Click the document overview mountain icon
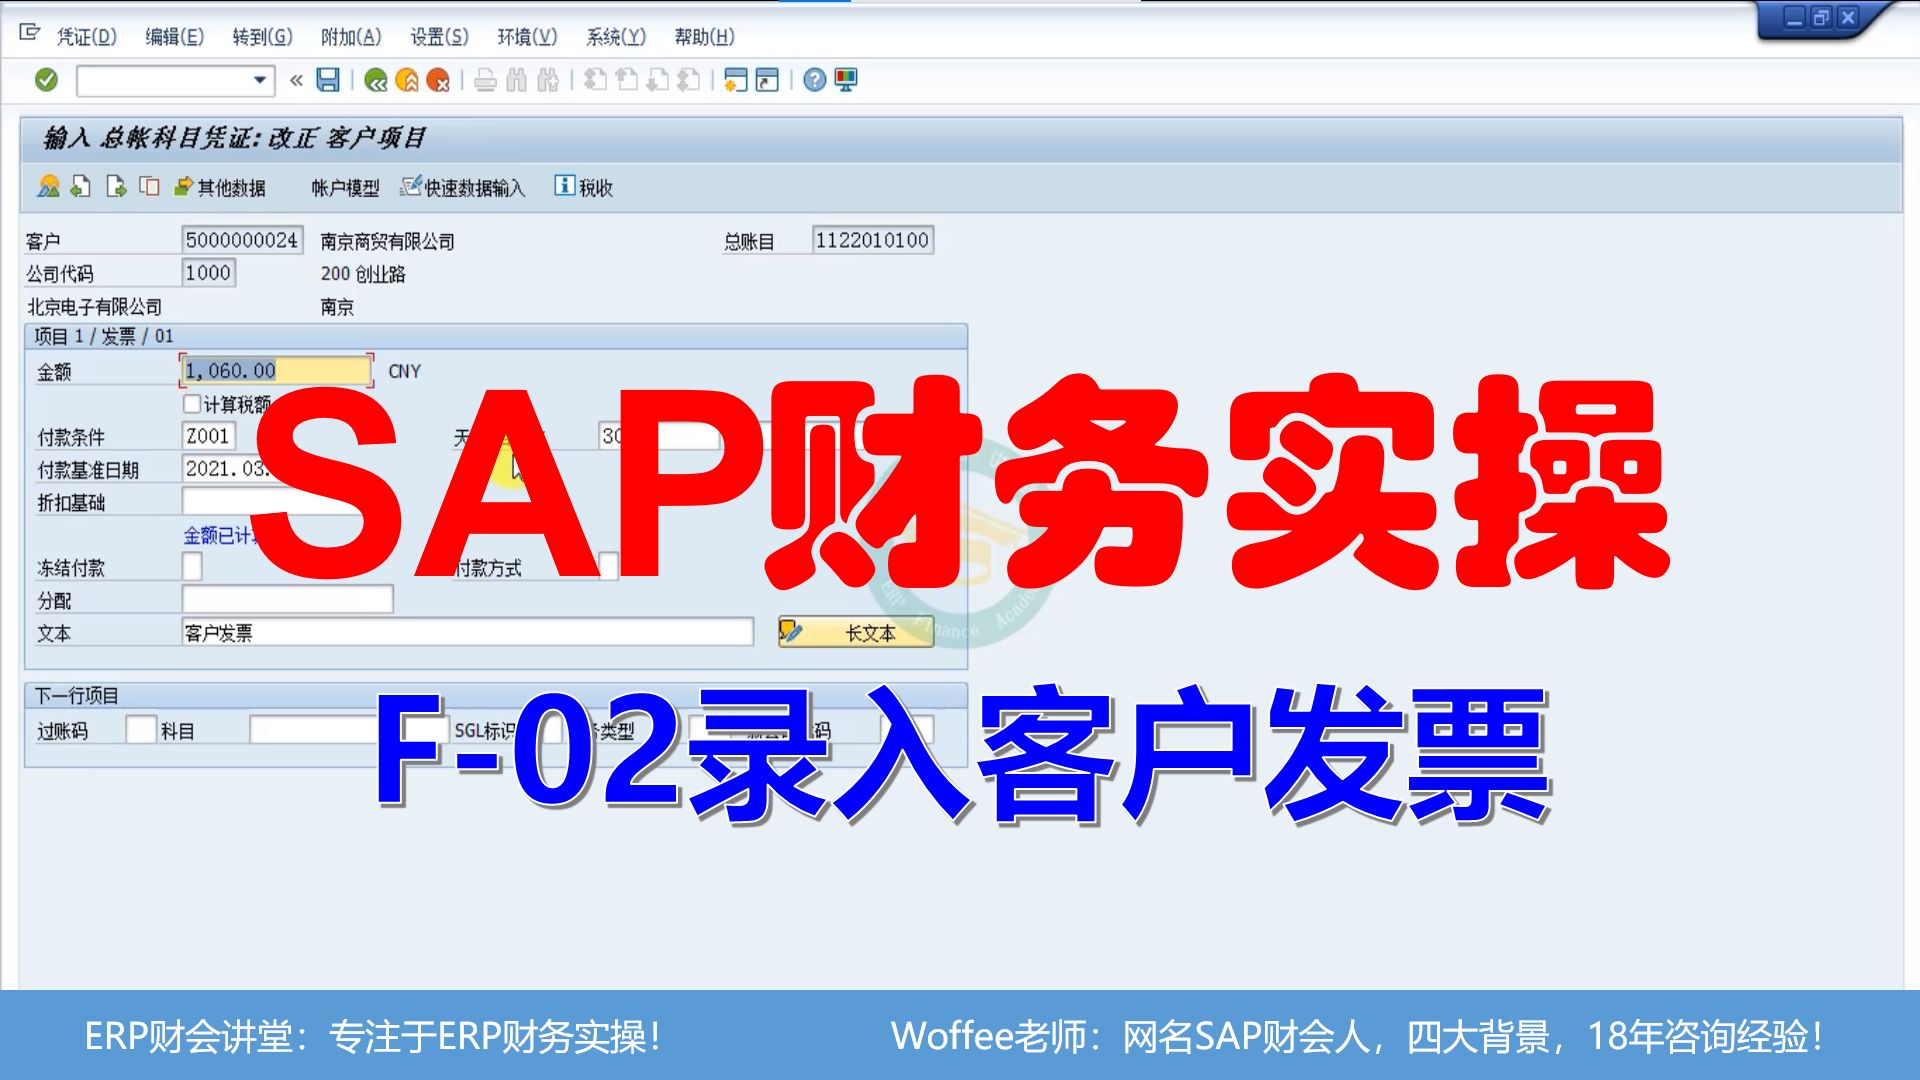Screen dimensions: 1920x1080 pos(48,187)
